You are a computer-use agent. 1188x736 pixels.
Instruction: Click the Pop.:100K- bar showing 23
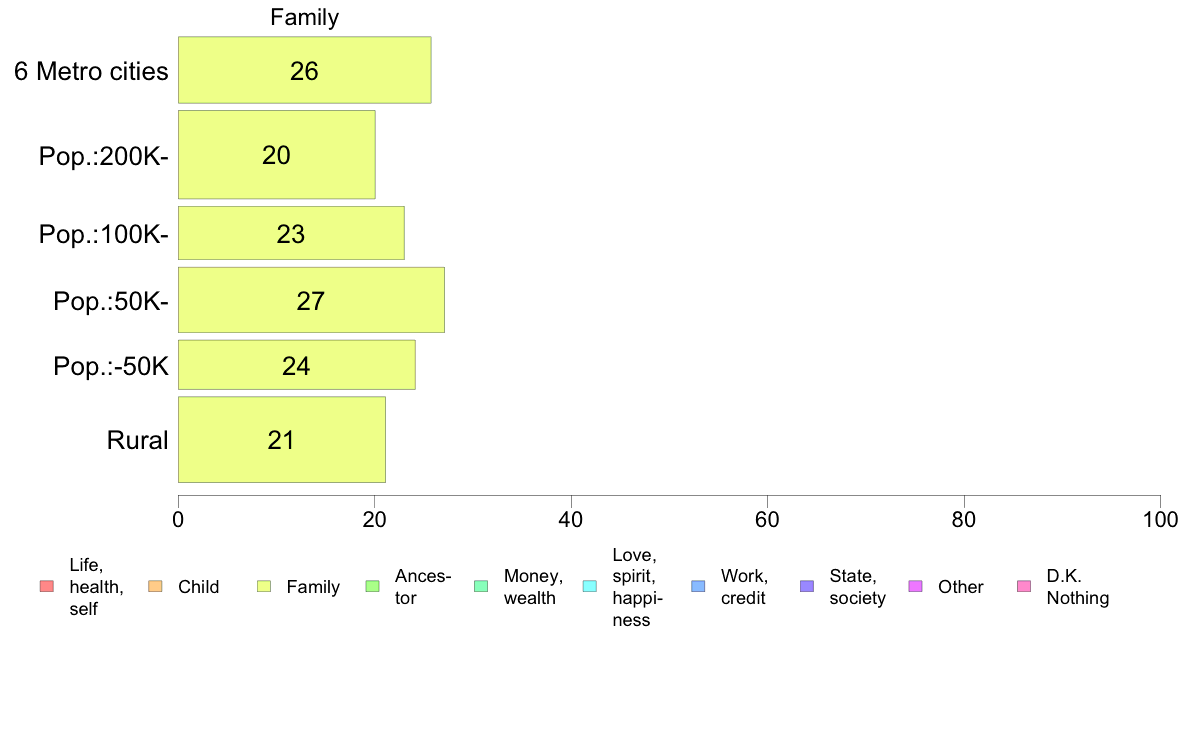point(291,233)
